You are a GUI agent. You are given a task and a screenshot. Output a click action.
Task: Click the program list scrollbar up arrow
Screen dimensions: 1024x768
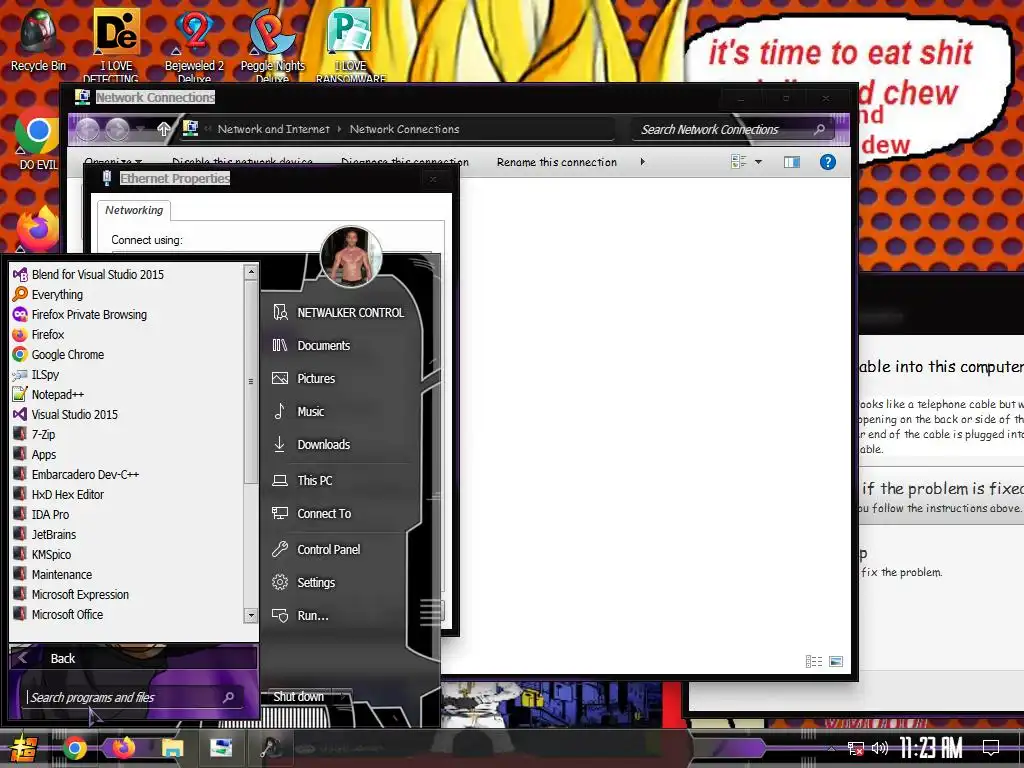click(251, 272)
